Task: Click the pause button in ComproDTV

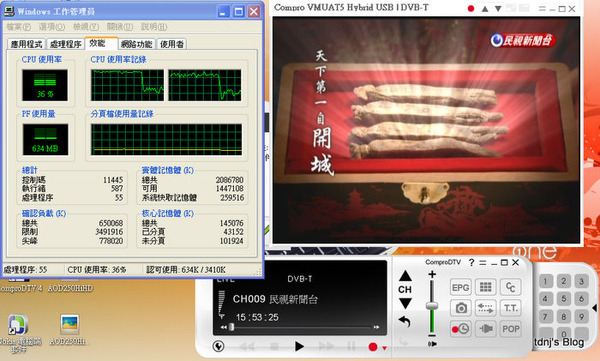Action: coord(351,346)
